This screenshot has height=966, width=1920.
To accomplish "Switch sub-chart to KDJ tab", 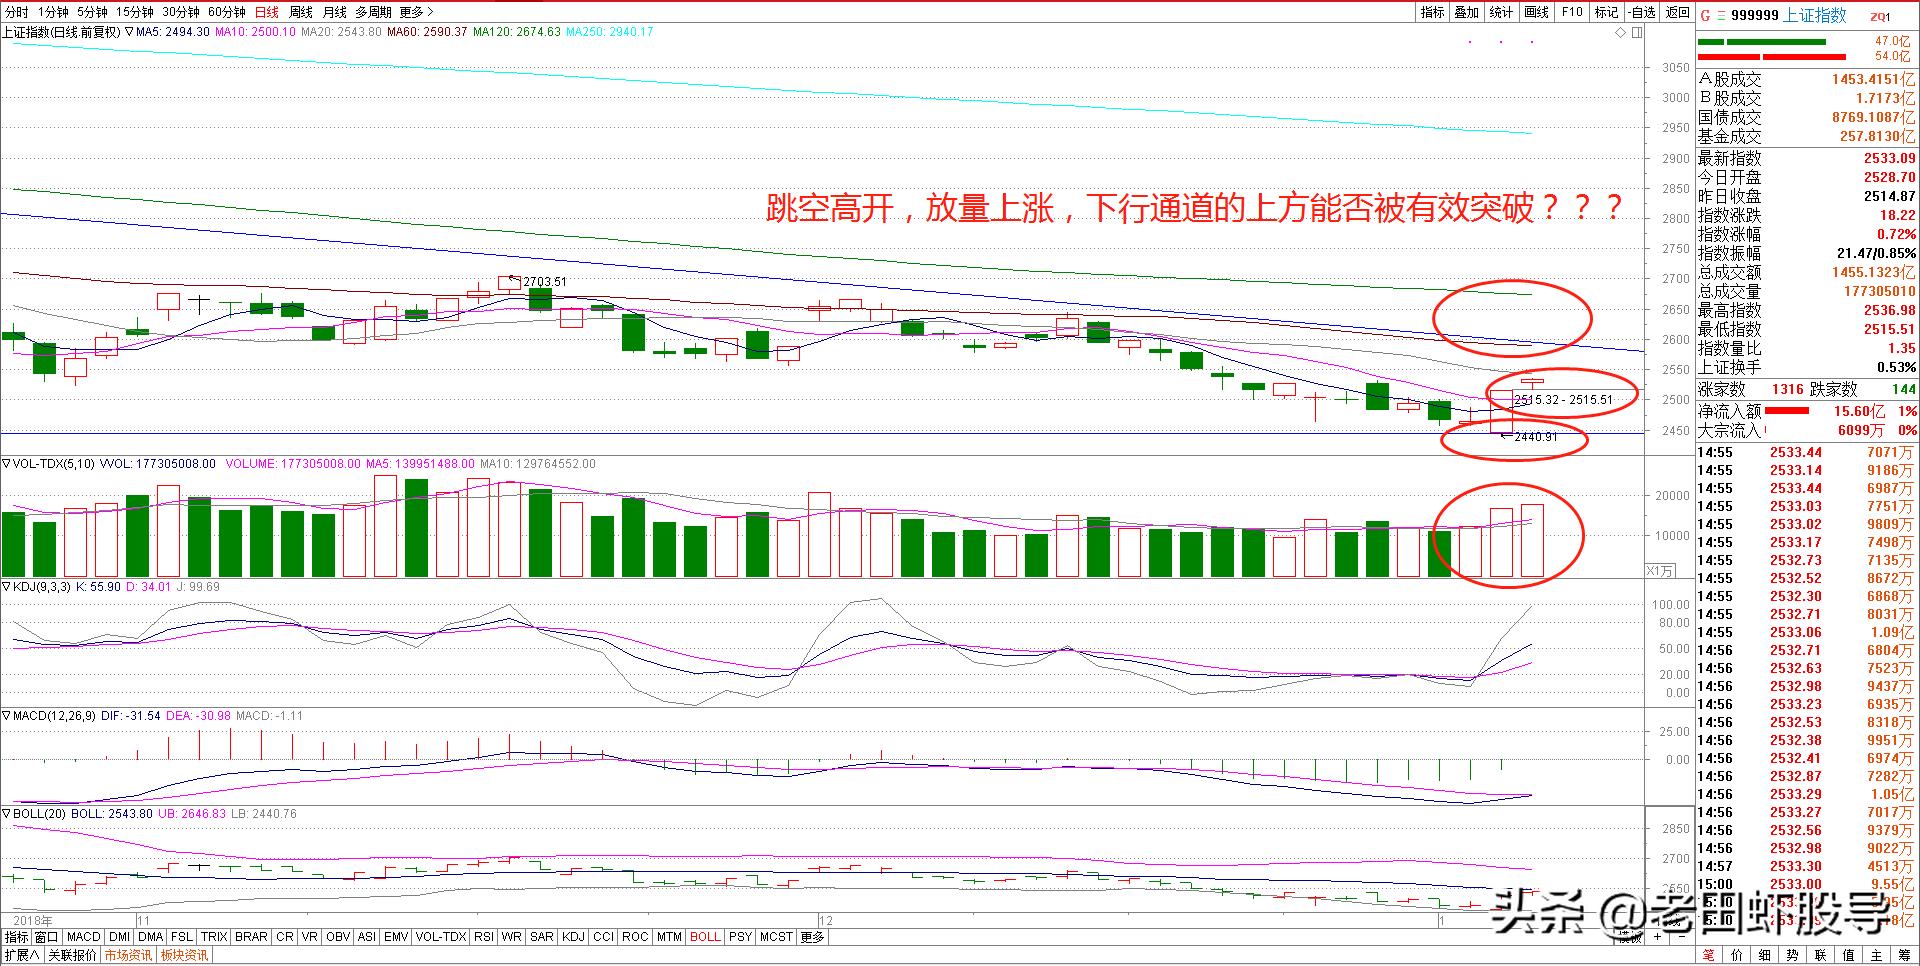I will [573, 937].
